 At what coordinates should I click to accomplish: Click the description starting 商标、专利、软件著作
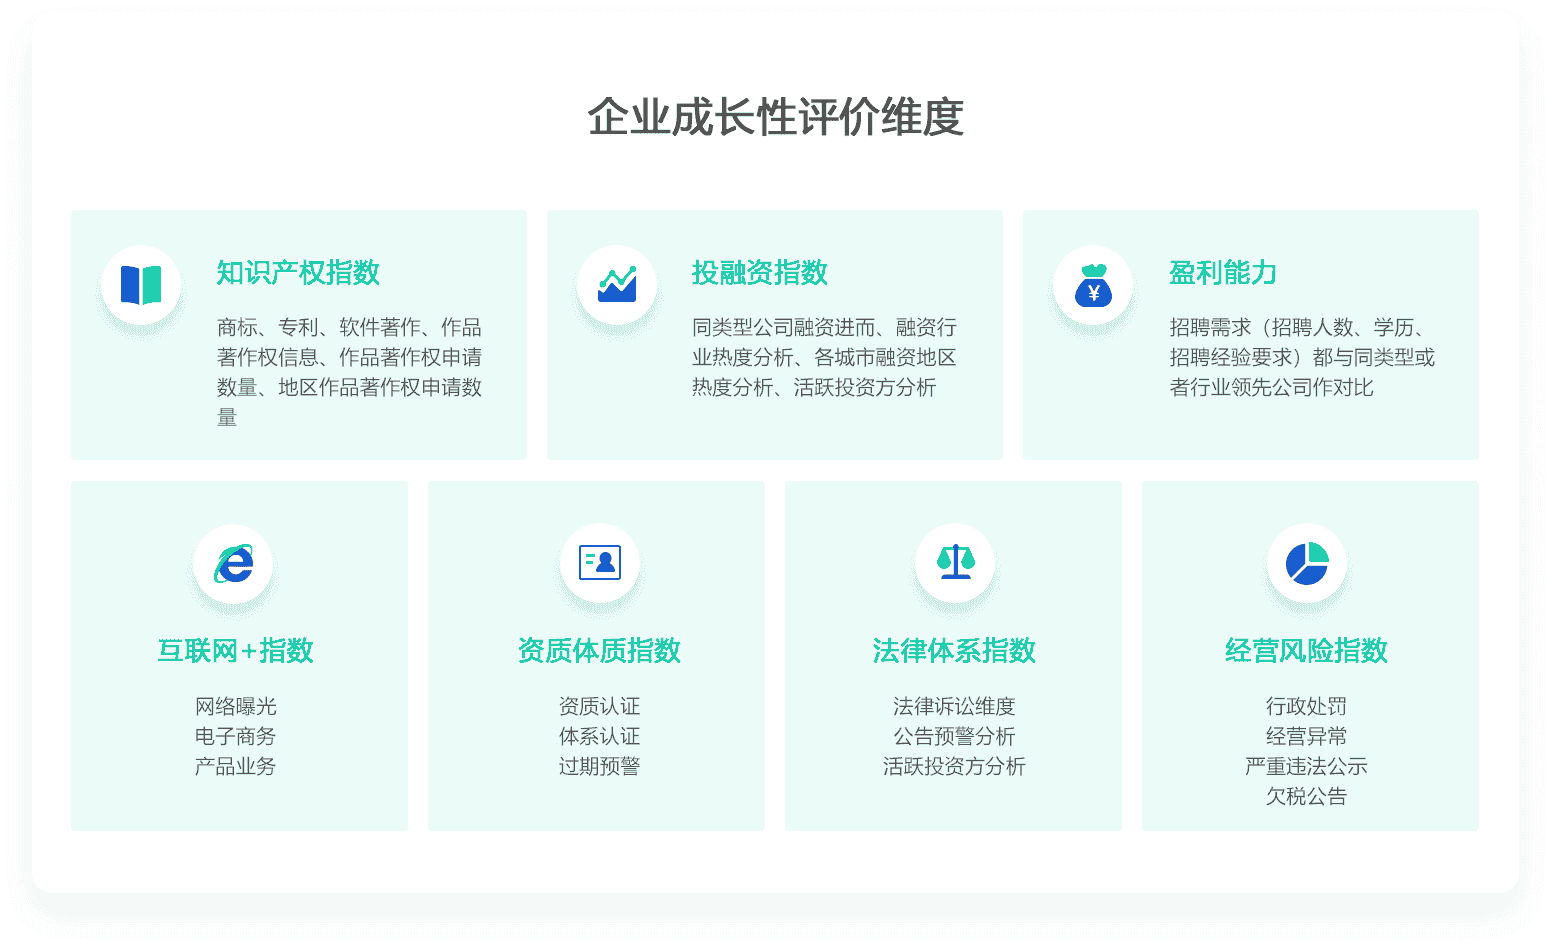pos(349,372)
